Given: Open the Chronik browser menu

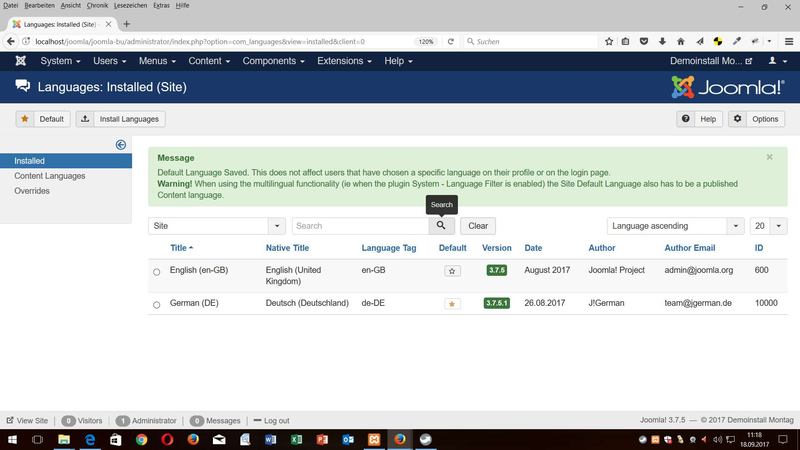Looking at the screenshot, I should (97, 6).
